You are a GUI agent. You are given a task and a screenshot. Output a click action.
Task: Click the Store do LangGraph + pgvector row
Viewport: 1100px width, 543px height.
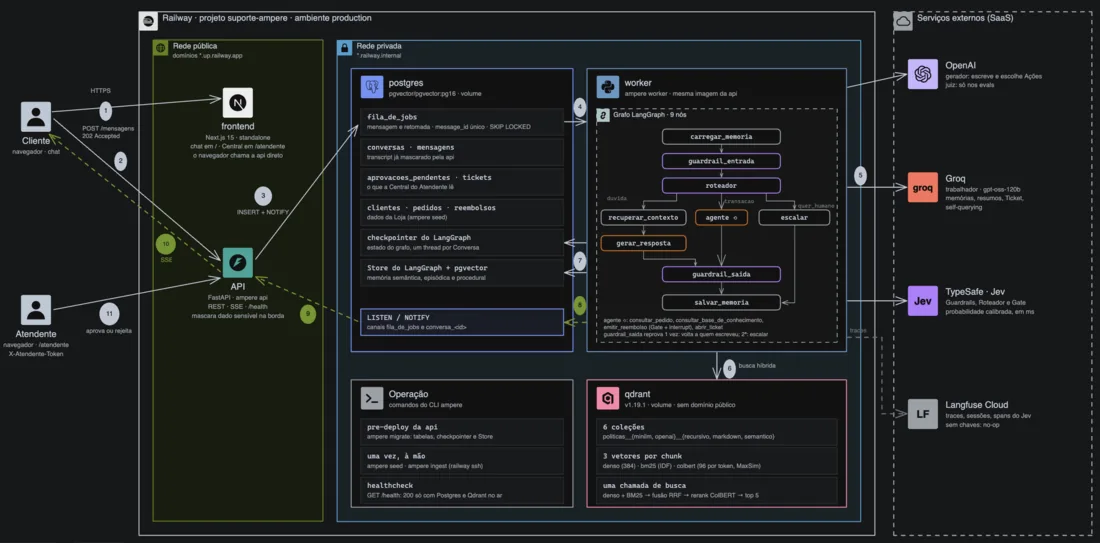[x=462, y=272]
